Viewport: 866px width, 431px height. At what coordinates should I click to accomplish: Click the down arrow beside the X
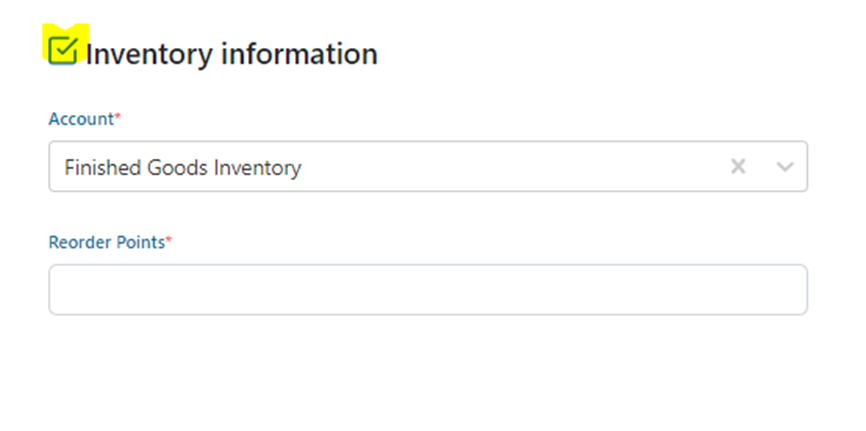[x=785, y=167]
